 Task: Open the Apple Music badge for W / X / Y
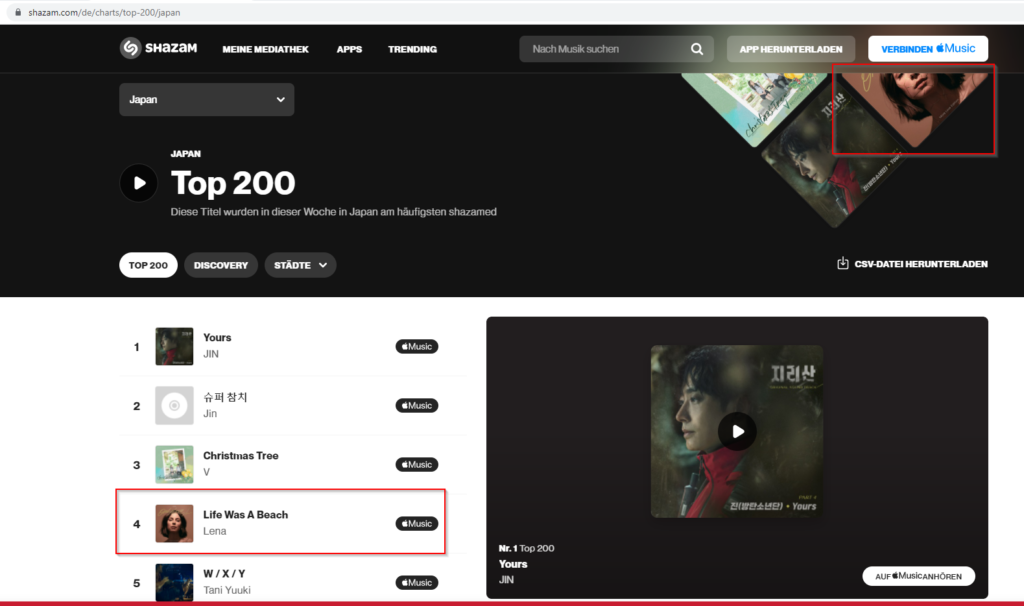coord(417,582)
